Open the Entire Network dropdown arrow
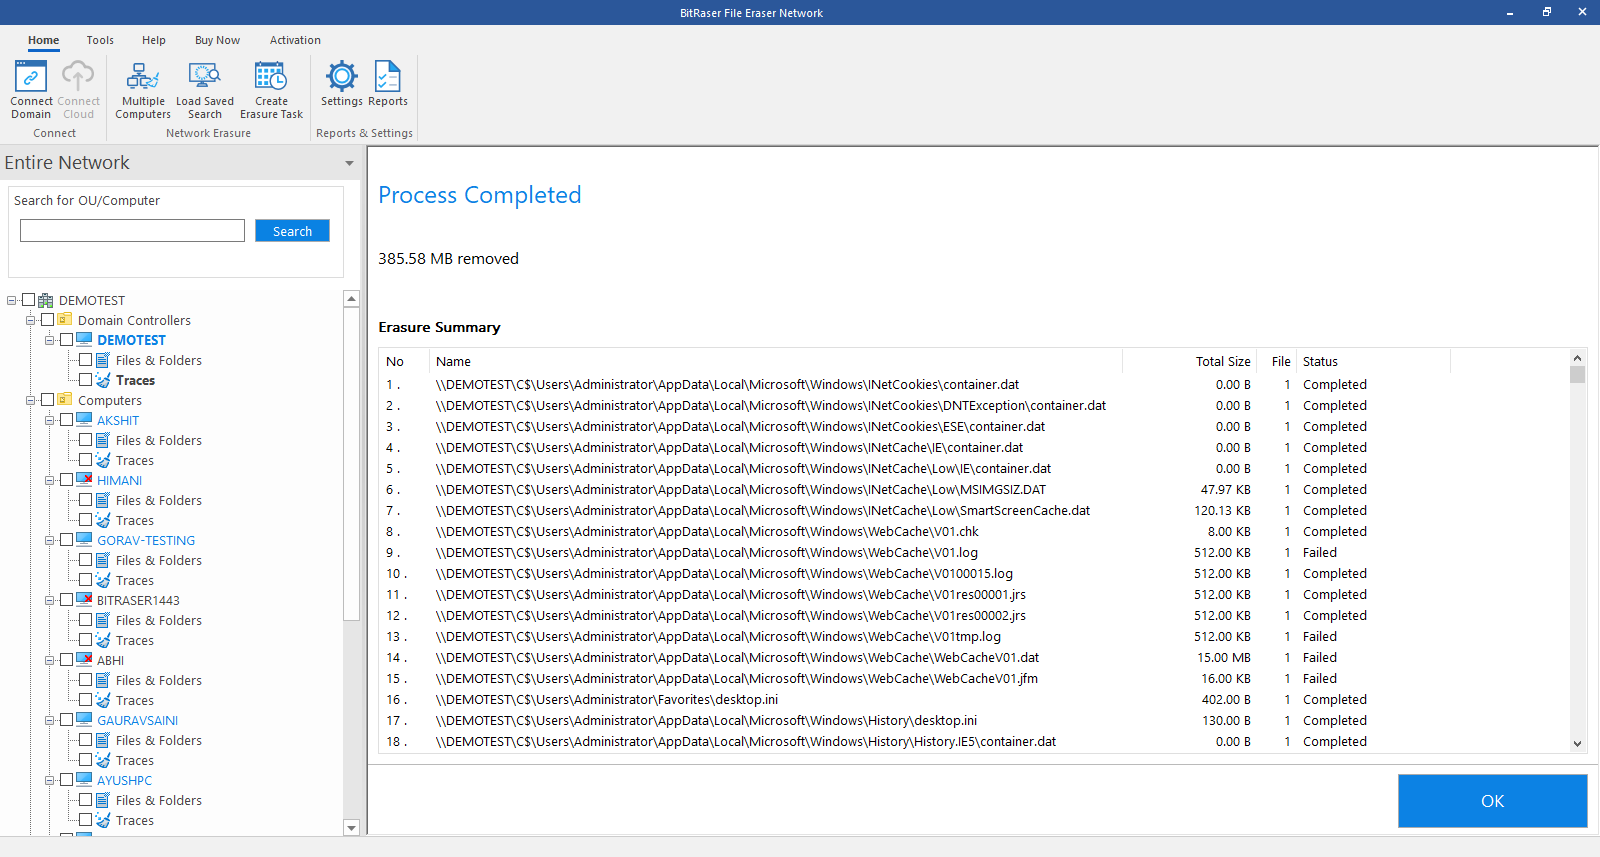1600x857 pixels. (x=349, y=163)
